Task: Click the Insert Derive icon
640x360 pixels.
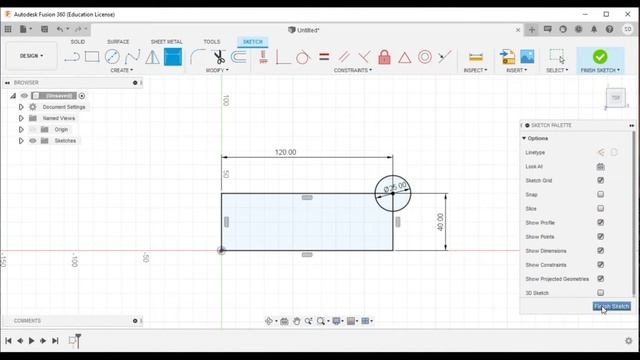Action: [x=507, y=57]
